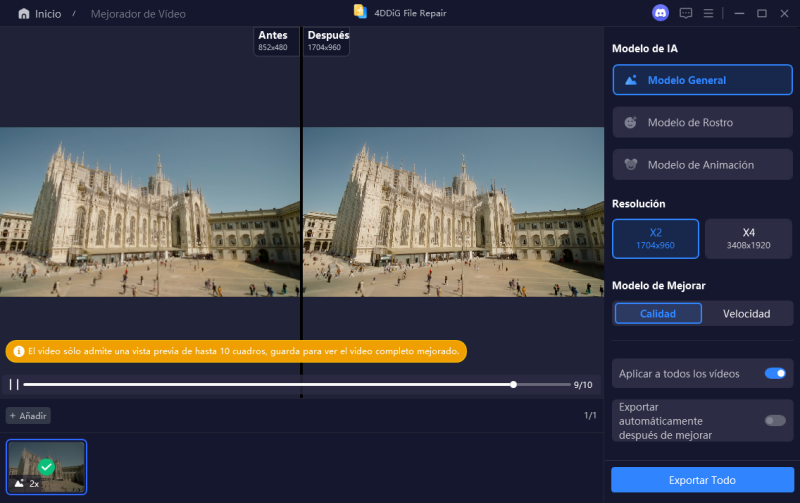Click the feedback chat bubble icon
Screen dimensions: 800x503
(x=686, y=13)
